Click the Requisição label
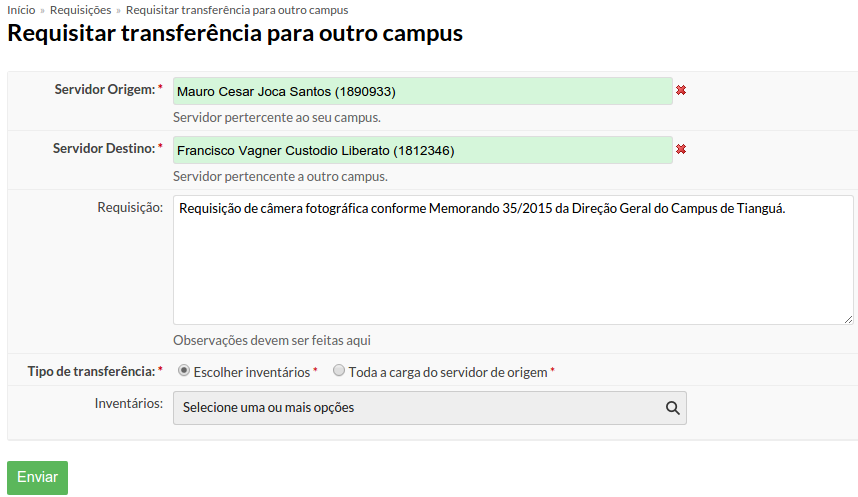Screen dimensions: 858x497 [x=130, y=207]
